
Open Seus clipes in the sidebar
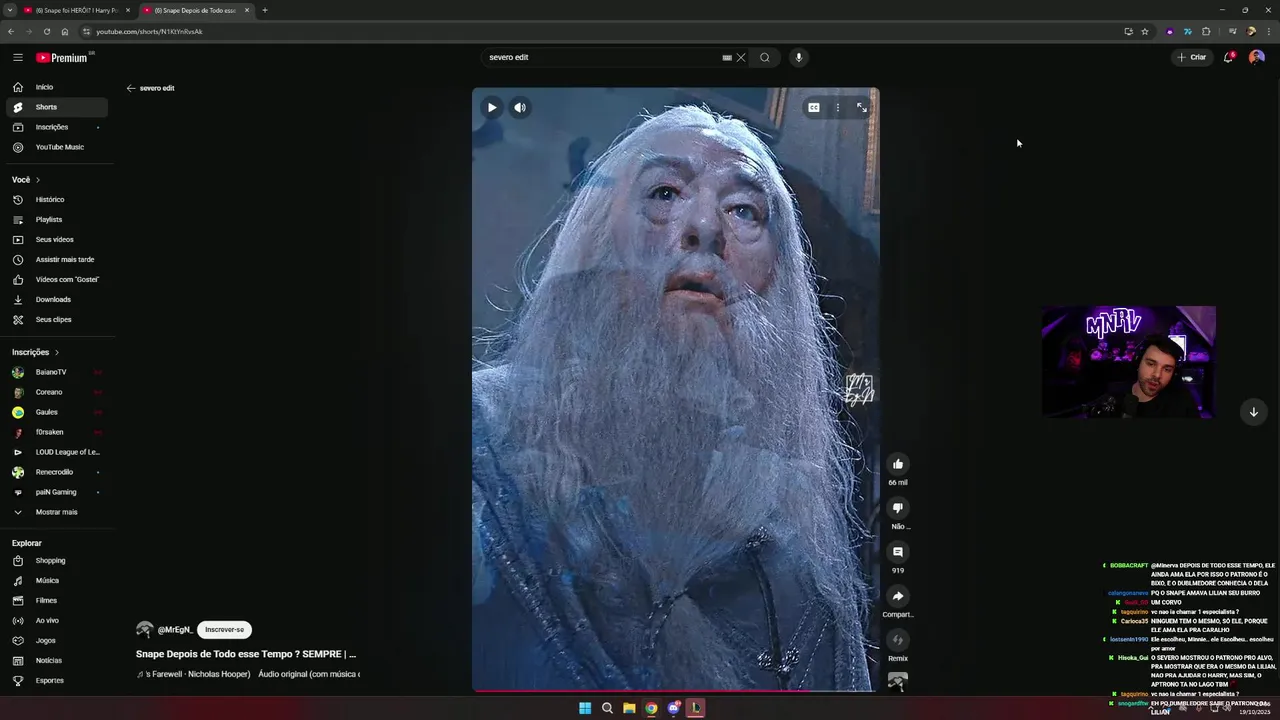coord(57,319)
